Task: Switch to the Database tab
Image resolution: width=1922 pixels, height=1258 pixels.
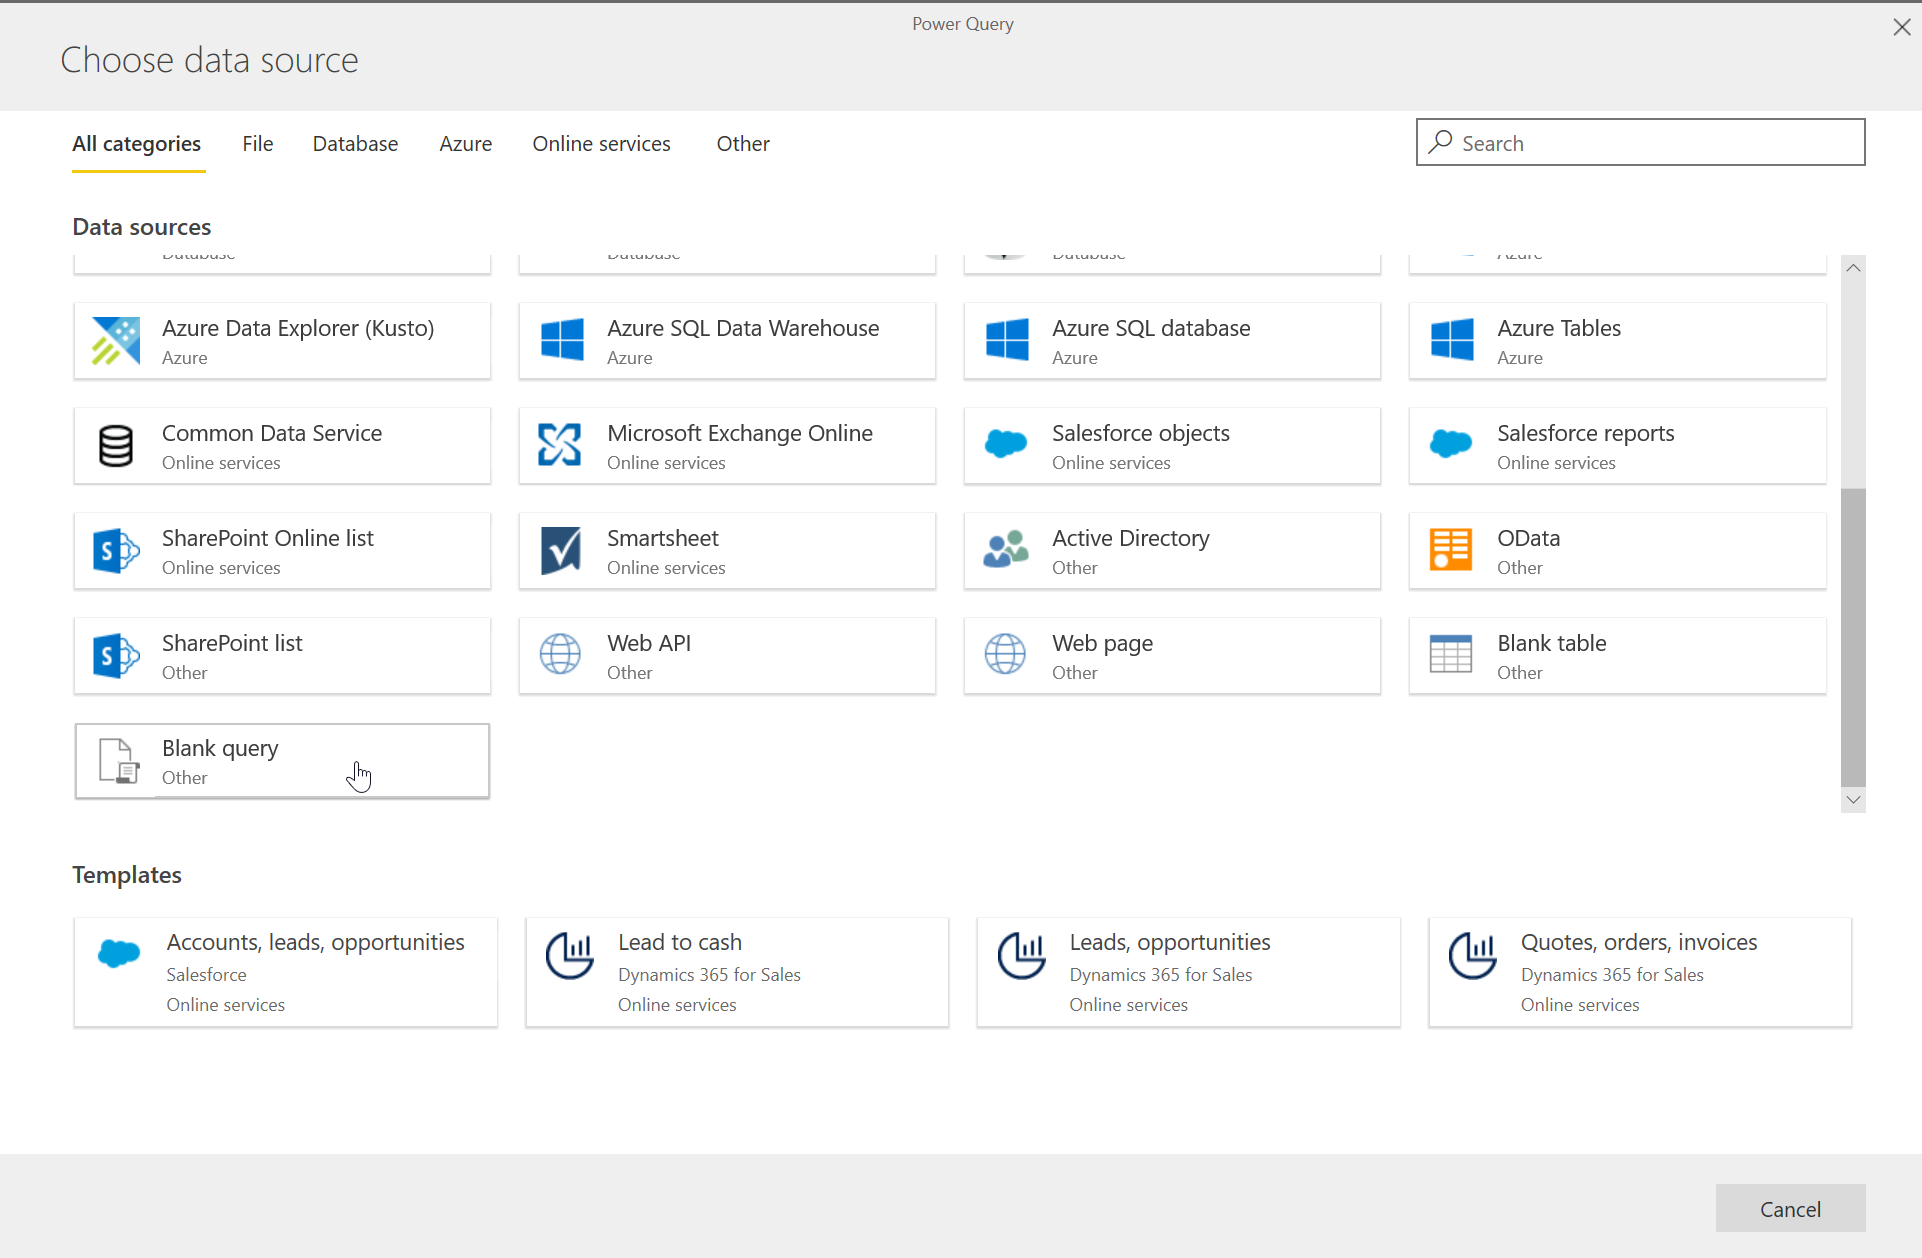Action: click(x=355, y=144)
